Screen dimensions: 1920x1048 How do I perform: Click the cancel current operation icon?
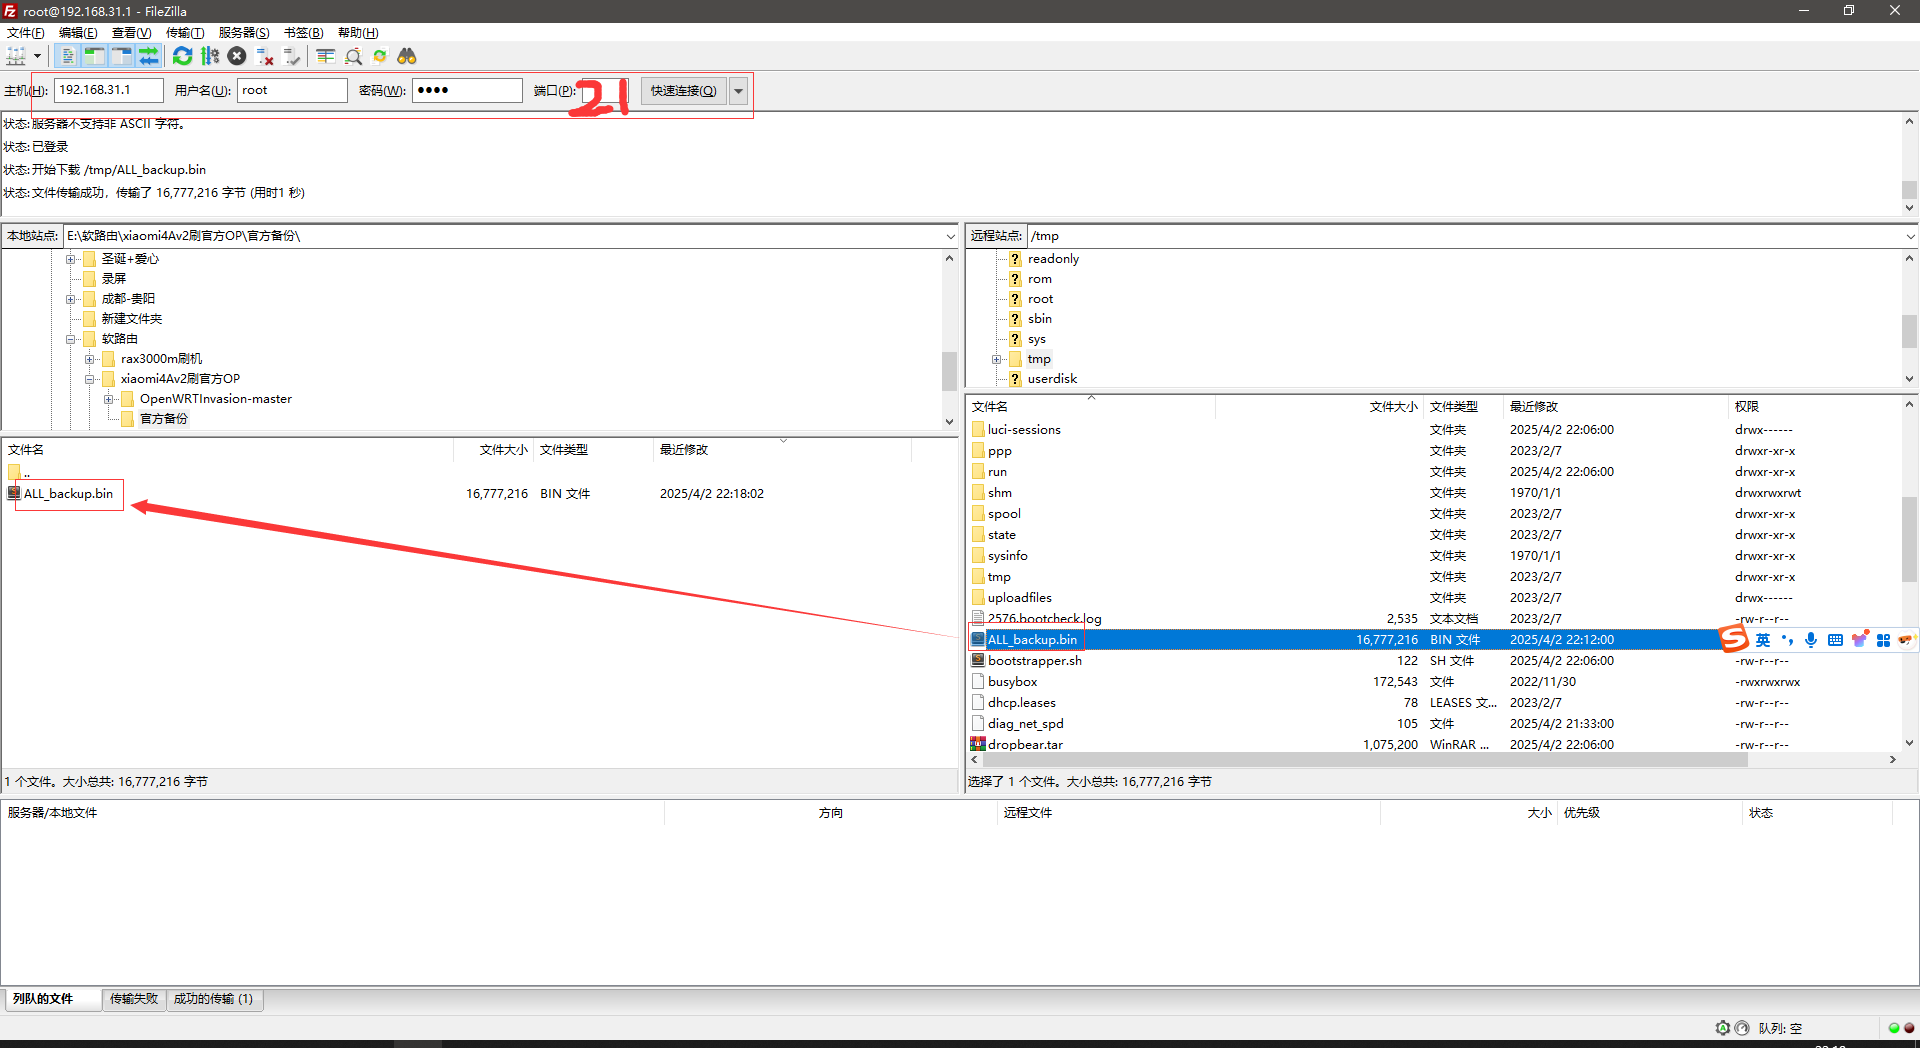point(237,56)
